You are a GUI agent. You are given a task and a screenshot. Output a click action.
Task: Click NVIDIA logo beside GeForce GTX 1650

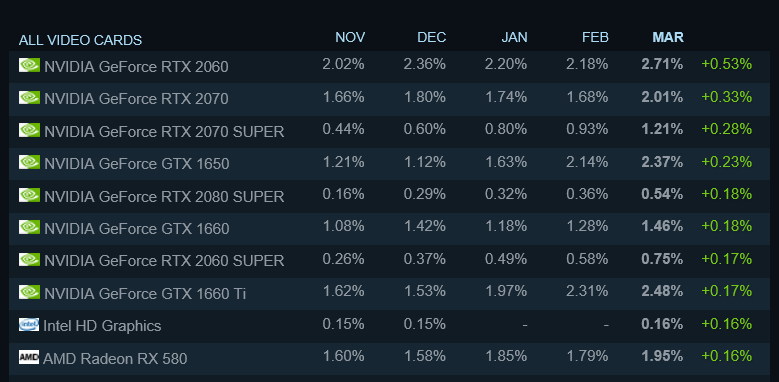click(x=29, y=162)
